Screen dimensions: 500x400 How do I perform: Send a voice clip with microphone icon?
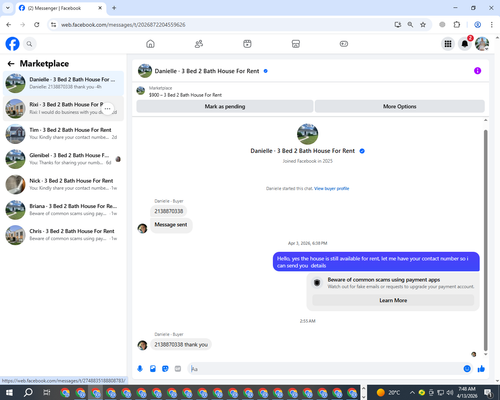click(x=140, y=369)
